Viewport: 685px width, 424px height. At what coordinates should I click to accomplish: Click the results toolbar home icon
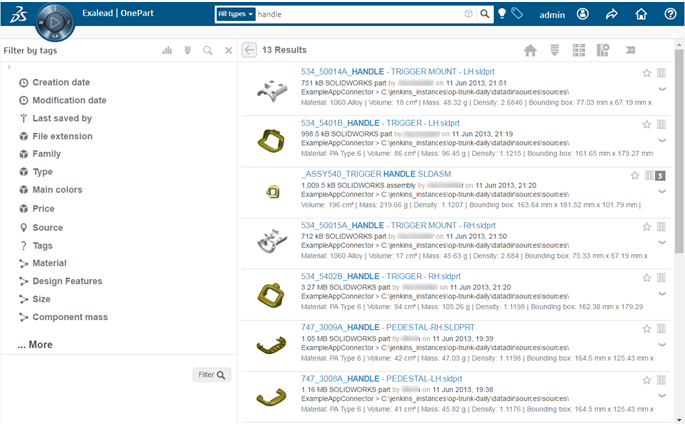pos(530,50)
